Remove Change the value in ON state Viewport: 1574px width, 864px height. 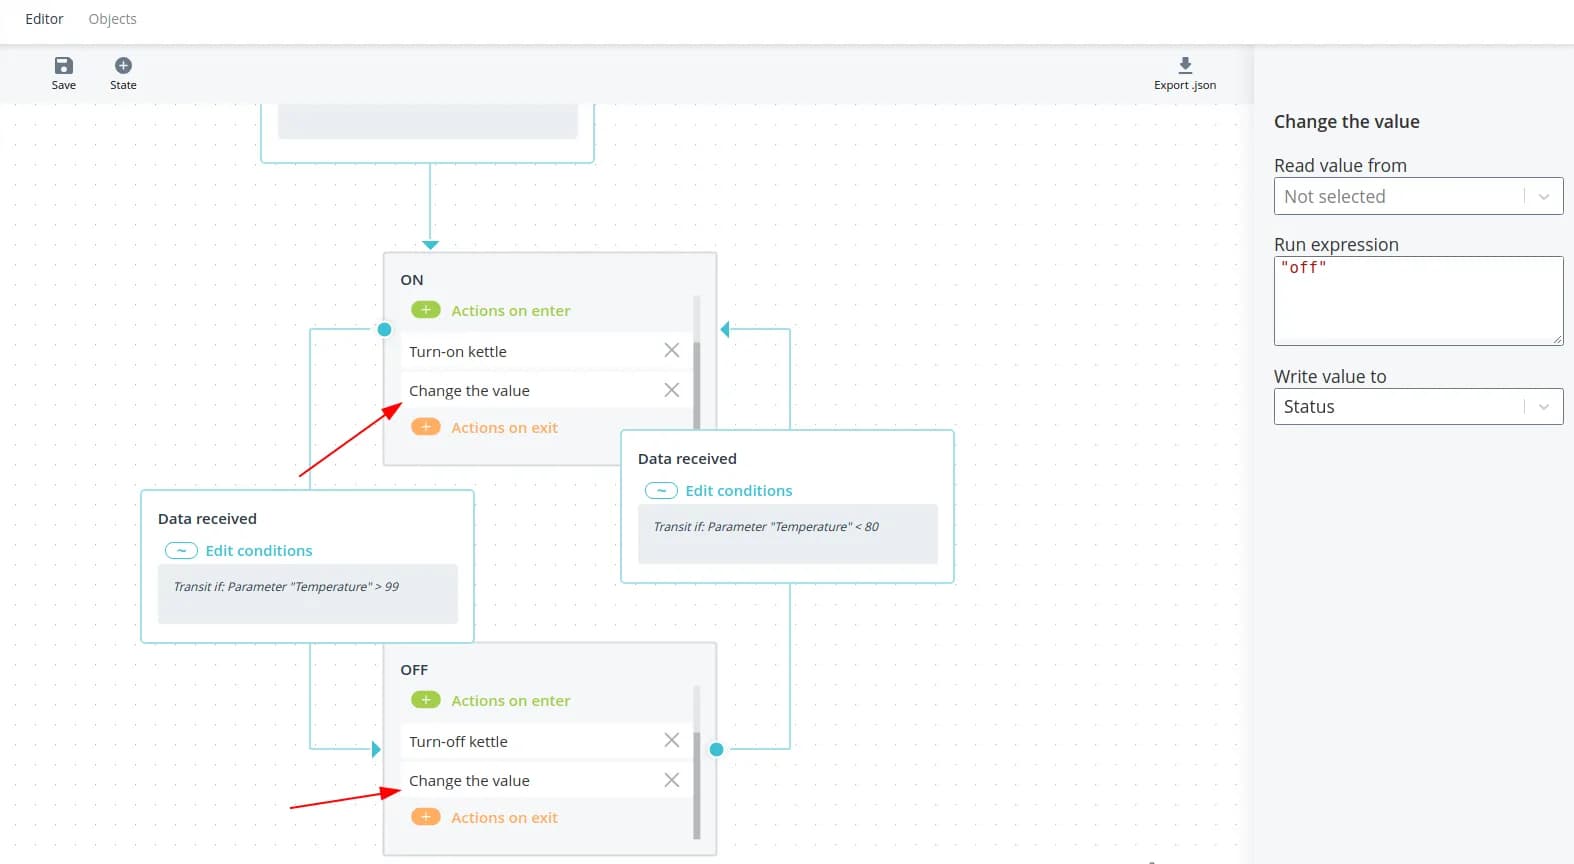click(672, 390)
